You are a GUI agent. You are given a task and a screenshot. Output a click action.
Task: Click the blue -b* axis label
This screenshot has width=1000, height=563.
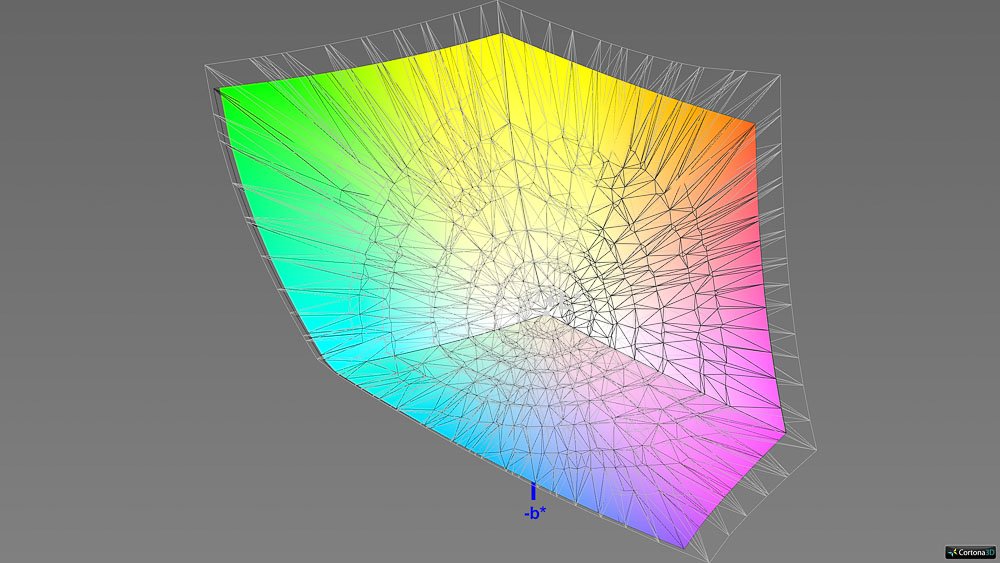pyautogui.click(x=534, y=513)
